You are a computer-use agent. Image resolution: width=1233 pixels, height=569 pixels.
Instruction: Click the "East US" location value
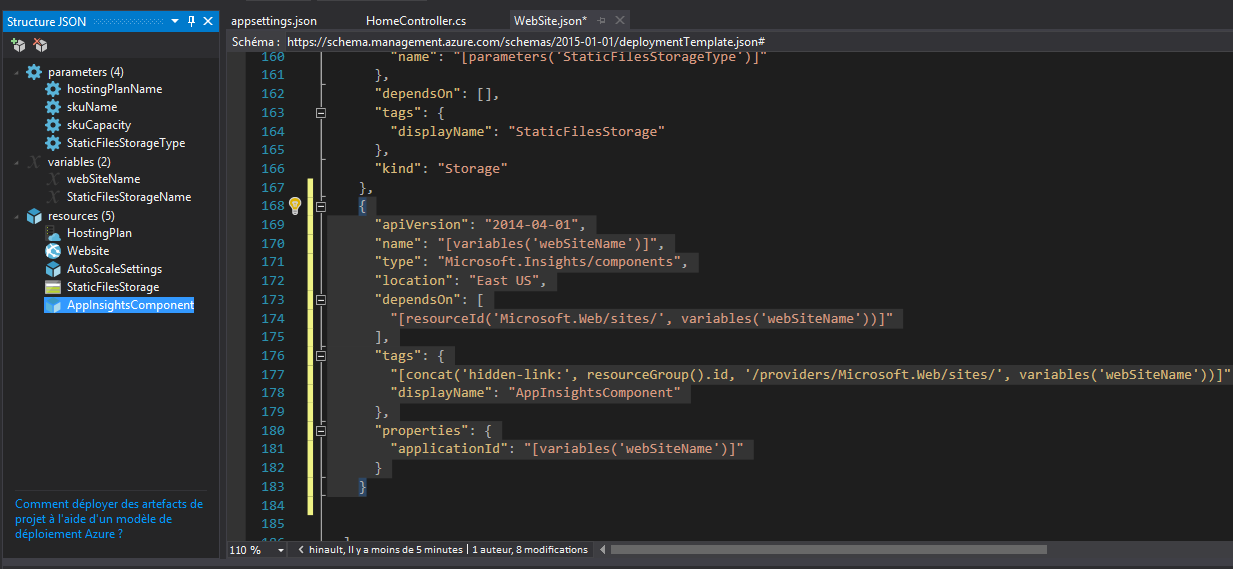point(506,281)
